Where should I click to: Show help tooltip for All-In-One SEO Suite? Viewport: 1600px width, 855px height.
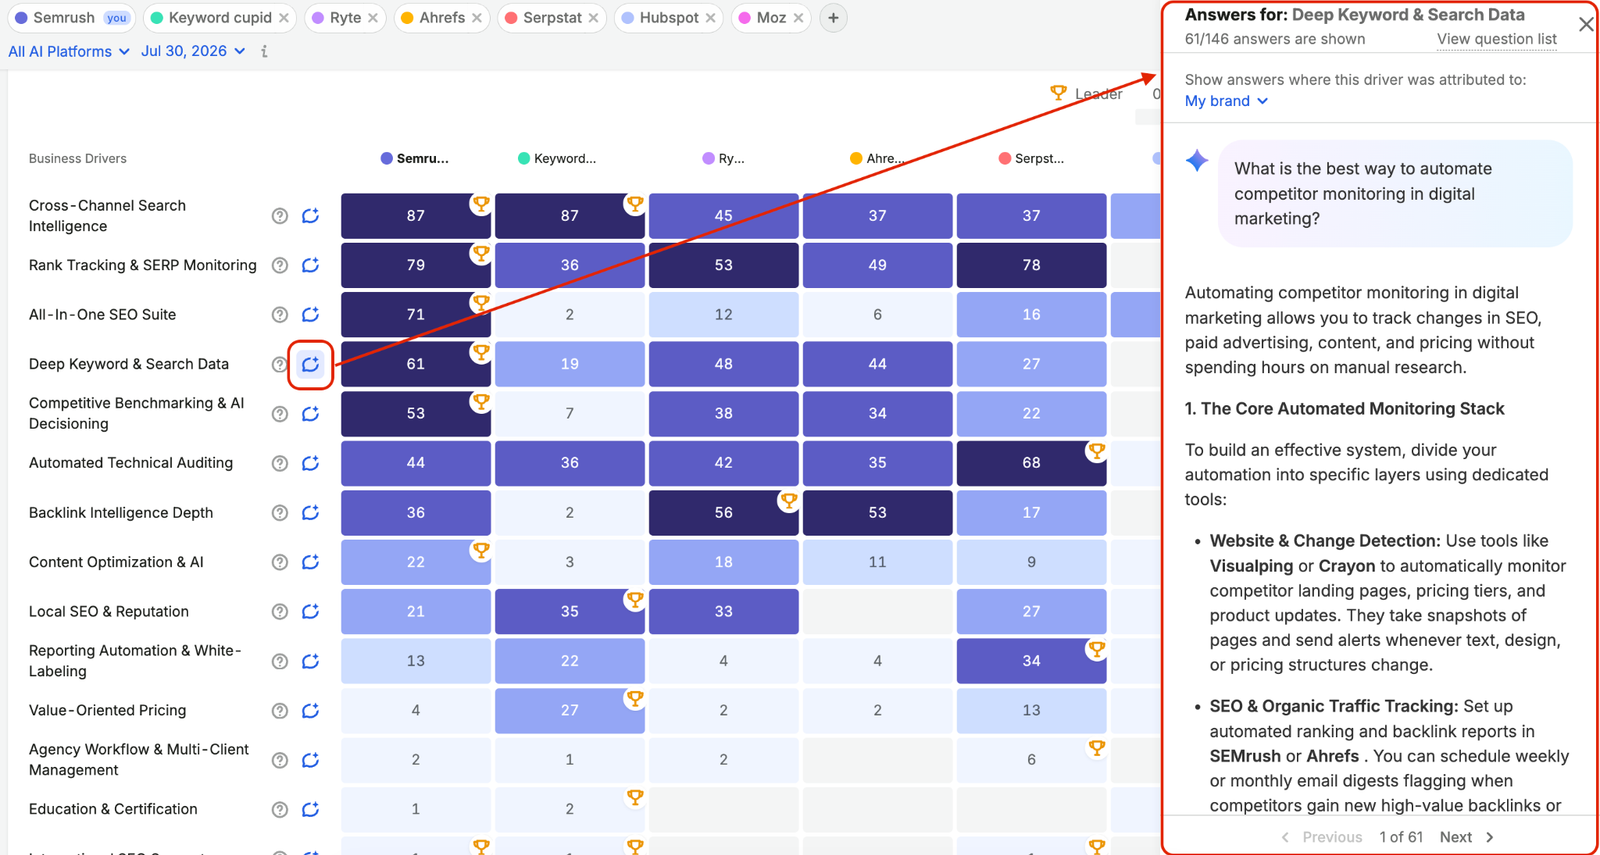pyautogui.click(x=280, y=315)
